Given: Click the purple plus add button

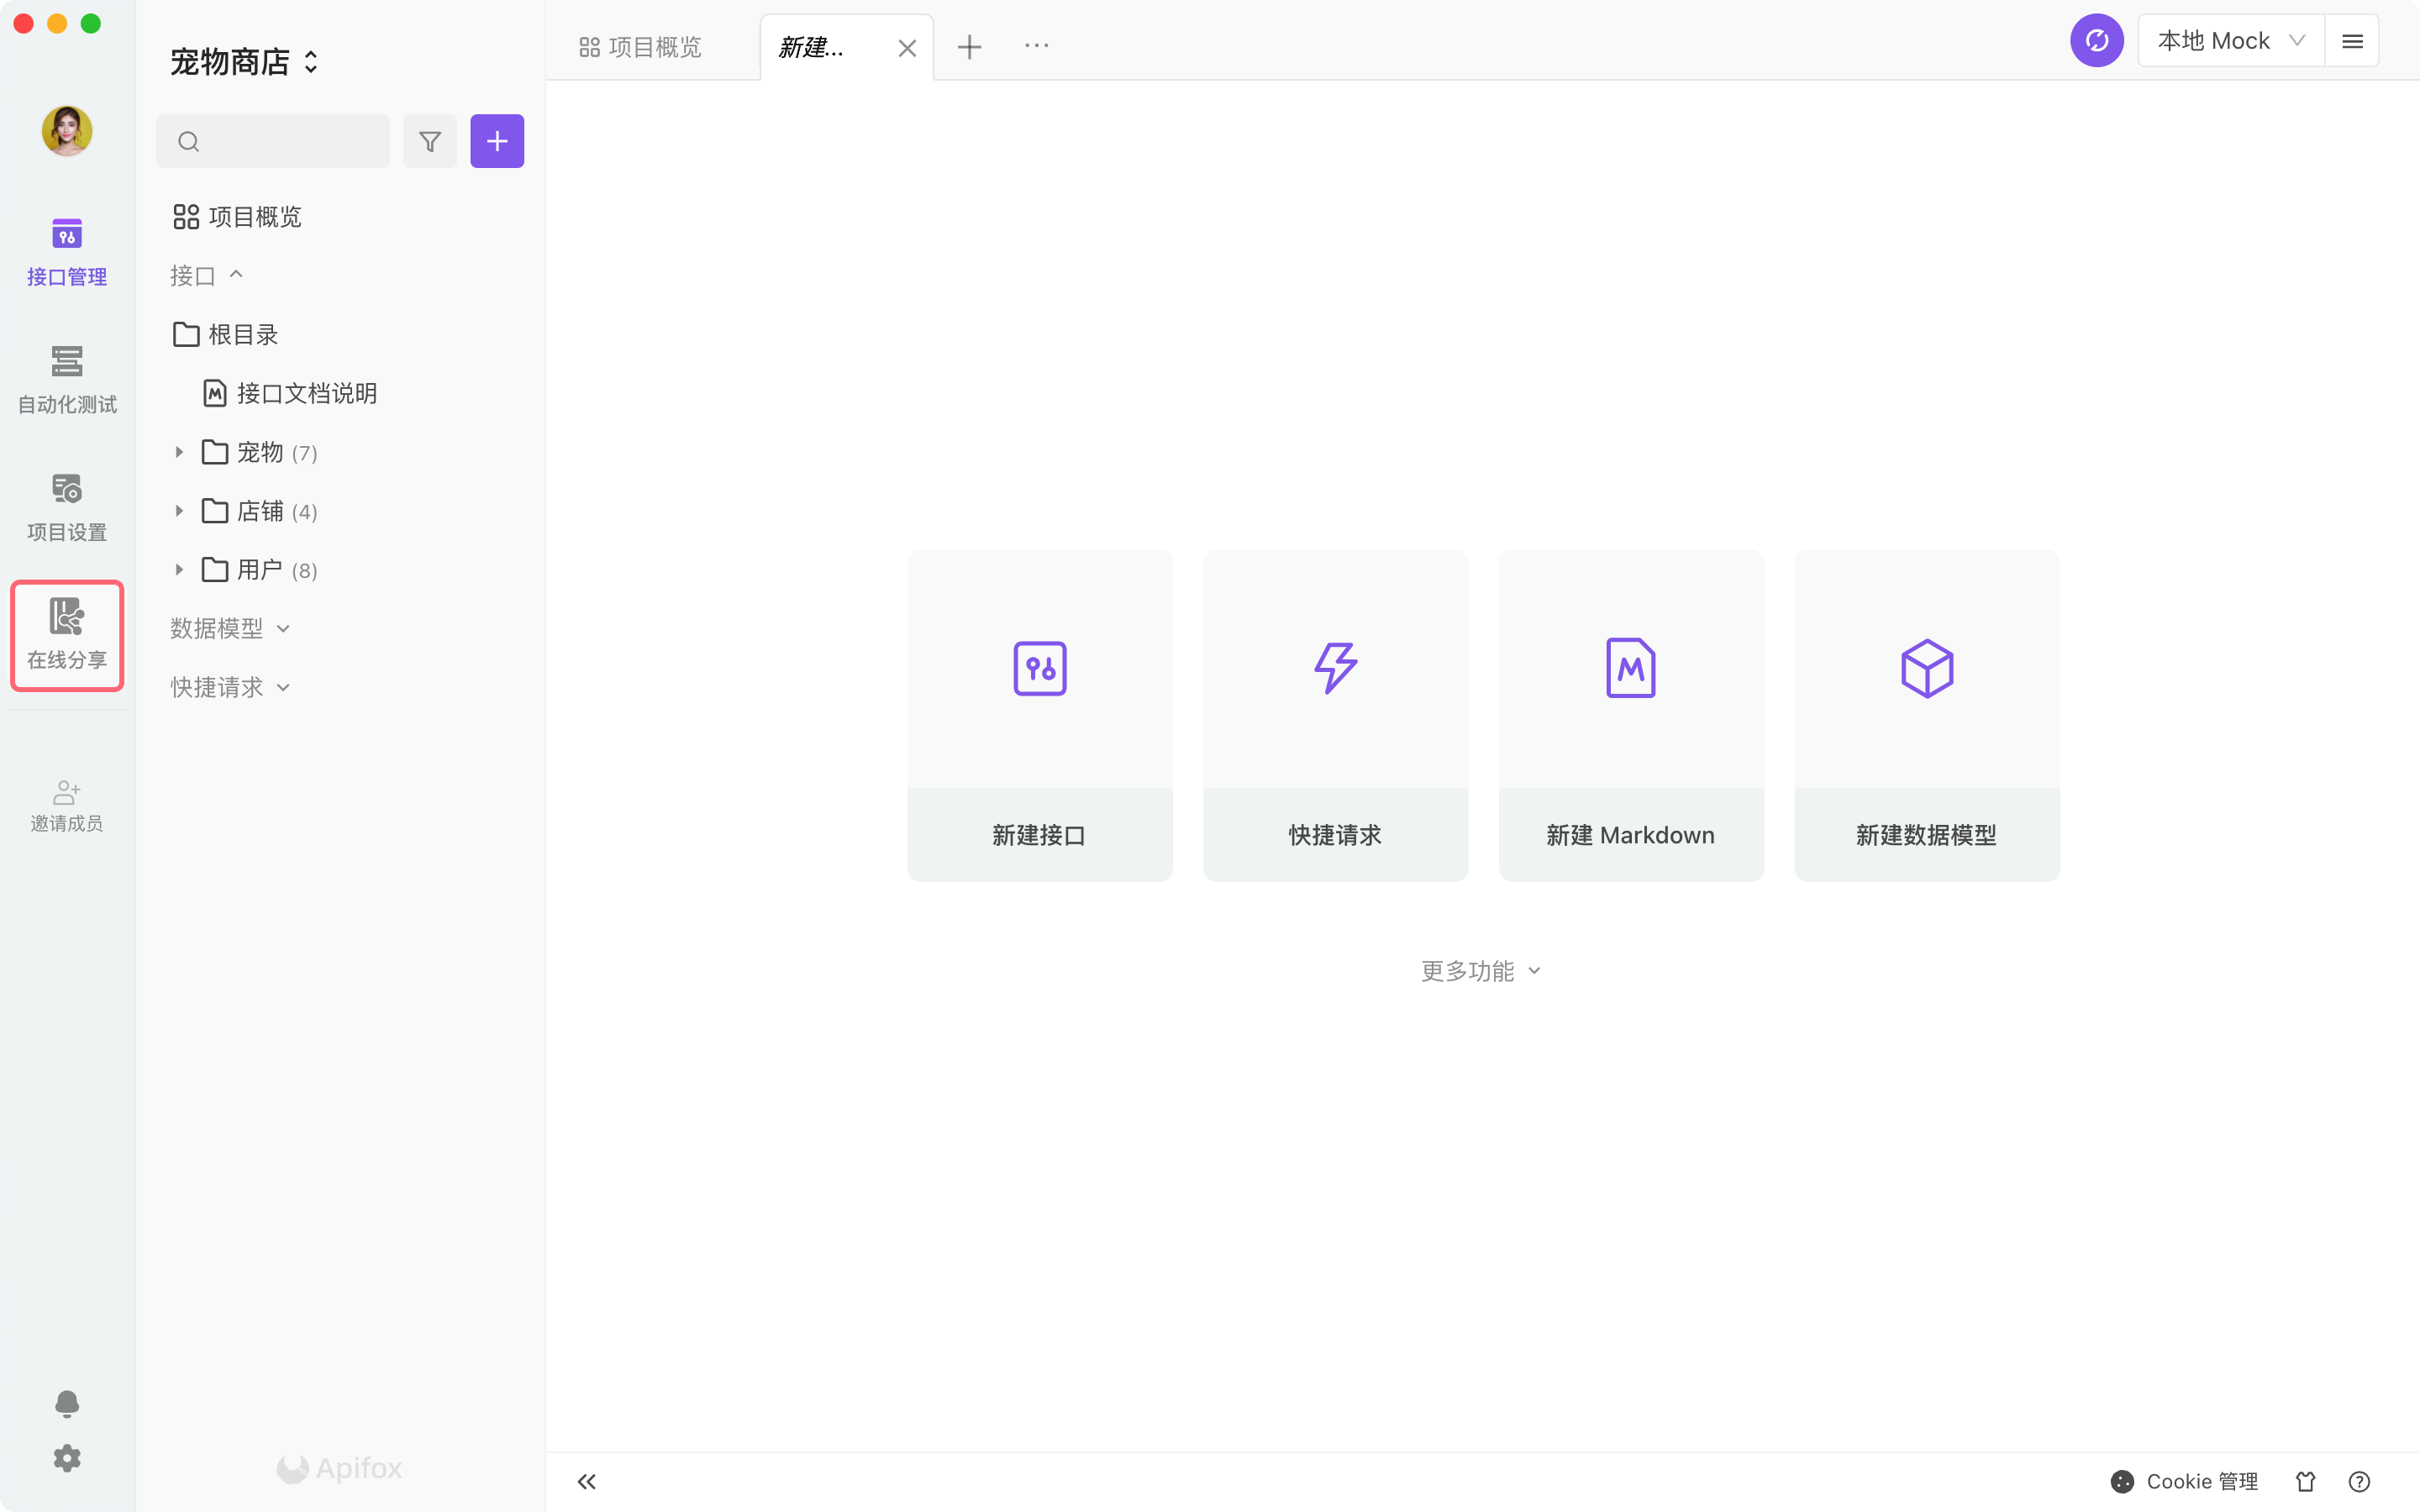Looking at the screenshot, I should [x=497, y=141].
